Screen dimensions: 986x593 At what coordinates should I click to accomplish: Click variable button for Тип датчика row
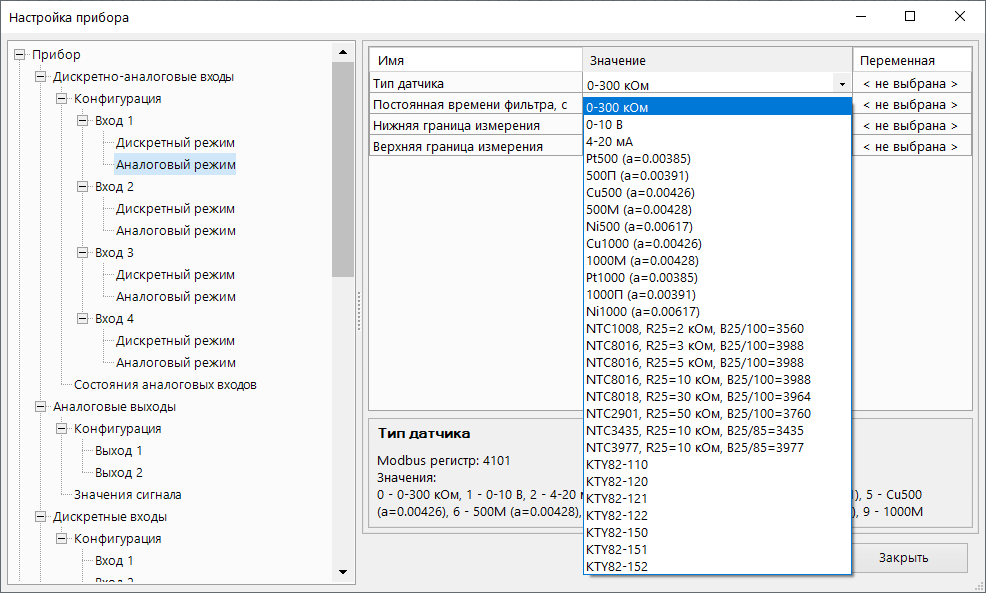click(912, 84)
